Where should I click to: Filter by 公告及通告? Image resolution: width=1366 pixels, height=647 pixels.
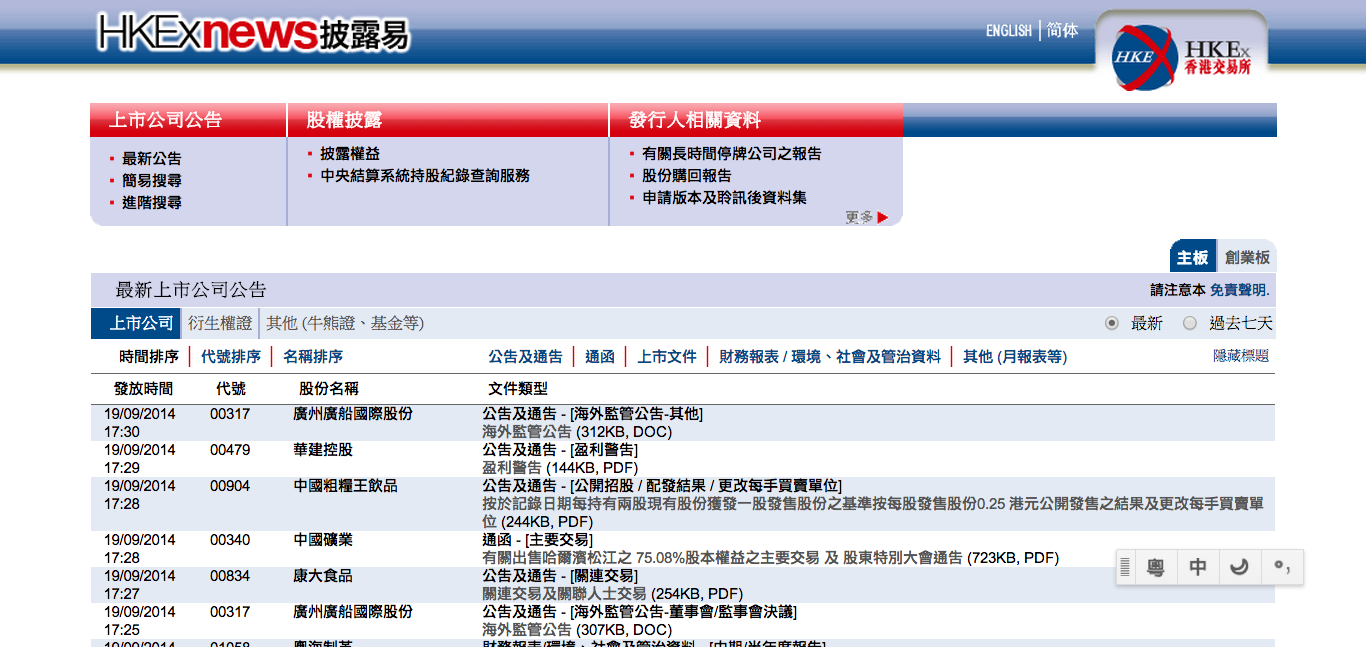526,357
